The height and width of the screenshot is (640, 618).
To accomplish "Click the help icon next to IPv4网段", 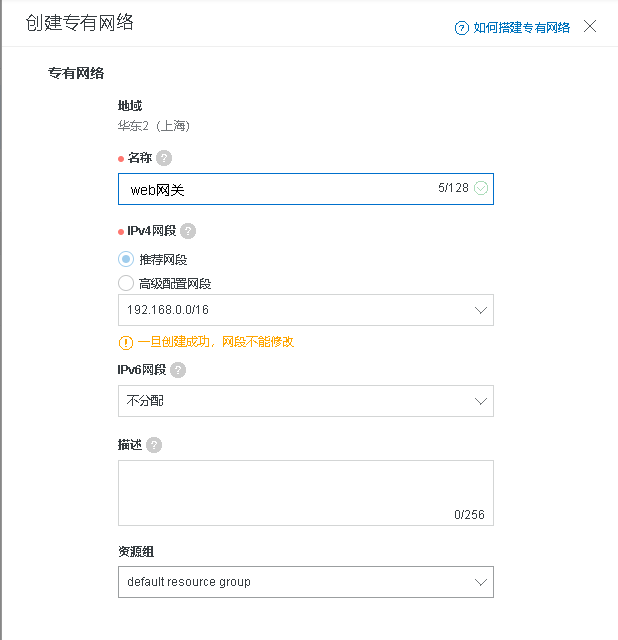I will (x=188, y=231).
